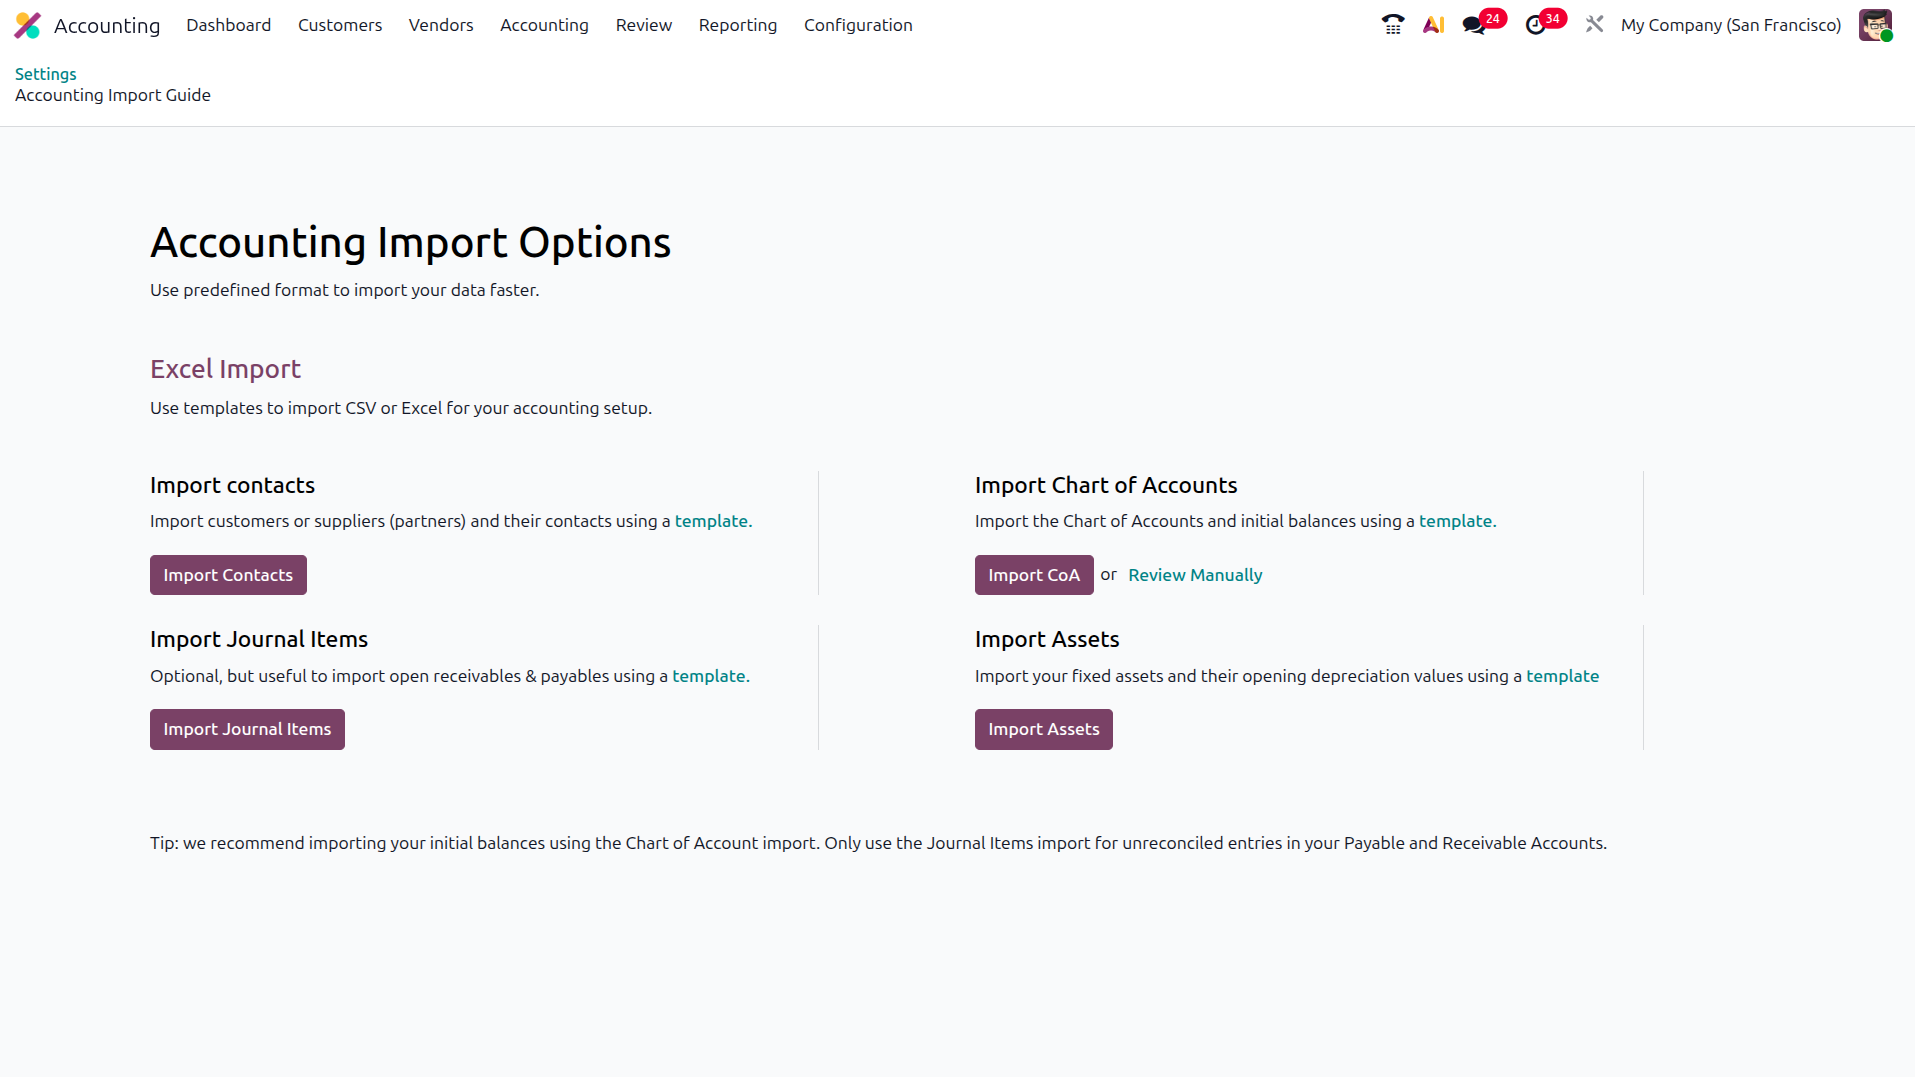1915x1077 pixels.
Task: Open the VoIP phone icon
Action: (x=1393, y=25)
